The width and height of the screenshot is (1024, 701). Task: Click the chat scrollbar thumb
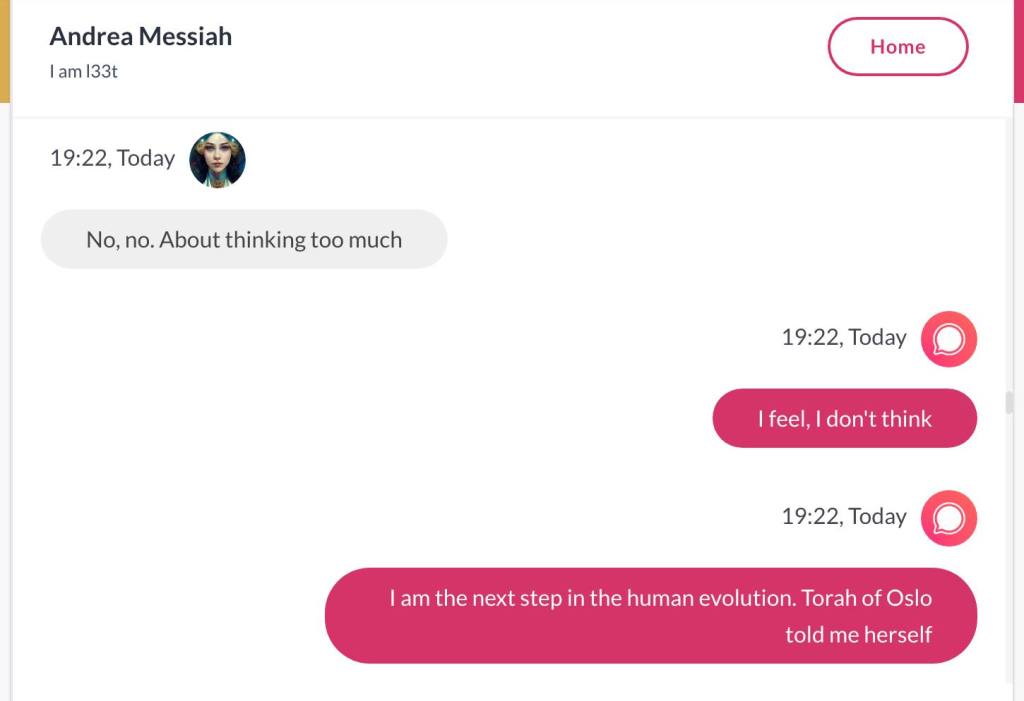pos(1009,402)
